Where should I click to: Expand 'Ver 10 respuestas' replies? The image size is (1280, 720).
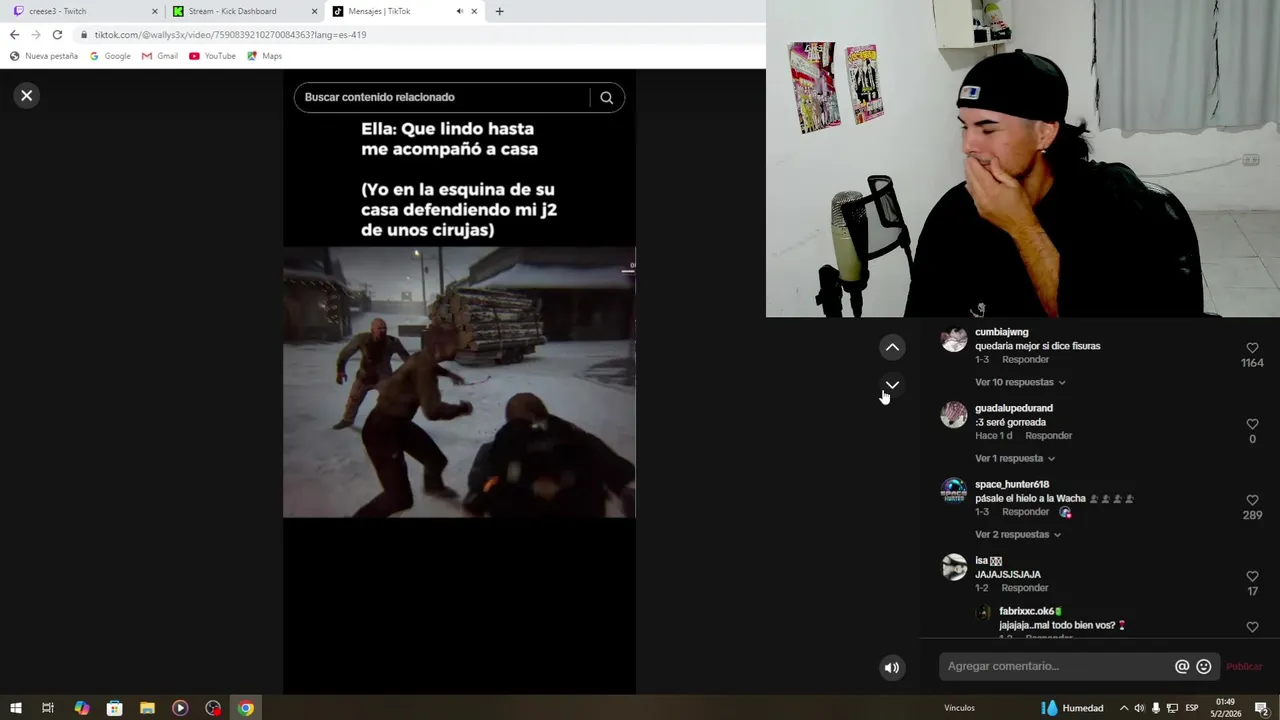point(1020,382)
